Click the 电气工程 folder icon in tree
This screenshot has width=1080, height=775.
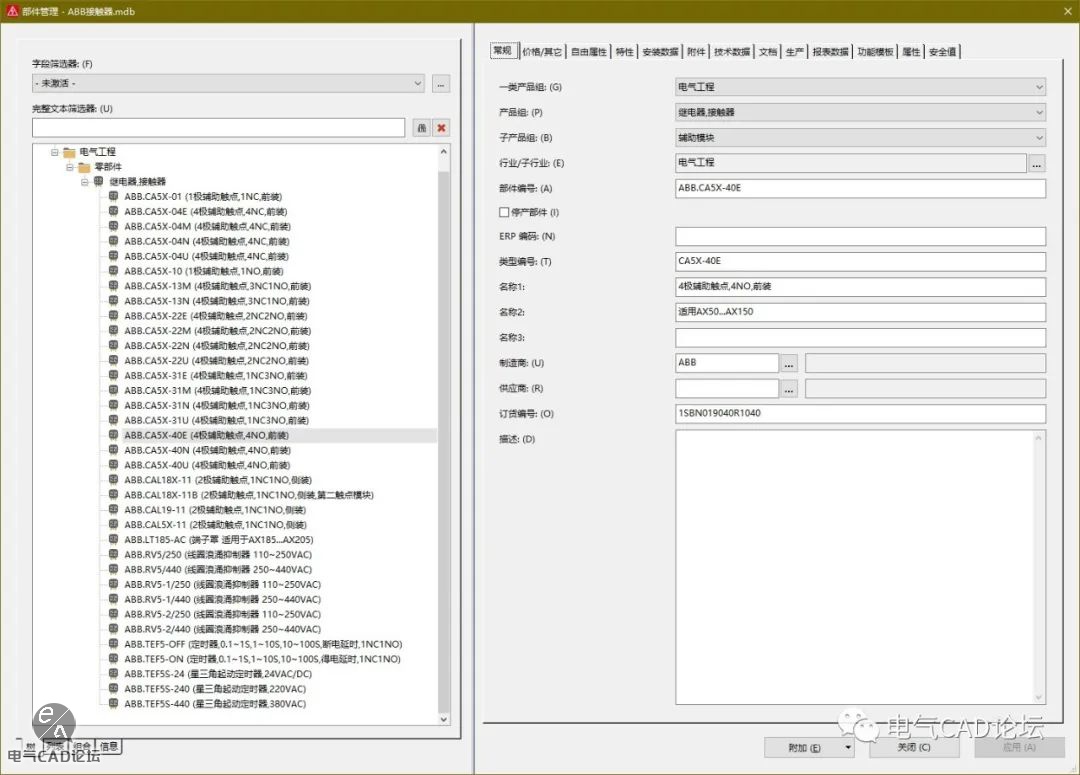pyautogui.click(x=69, y=152)
